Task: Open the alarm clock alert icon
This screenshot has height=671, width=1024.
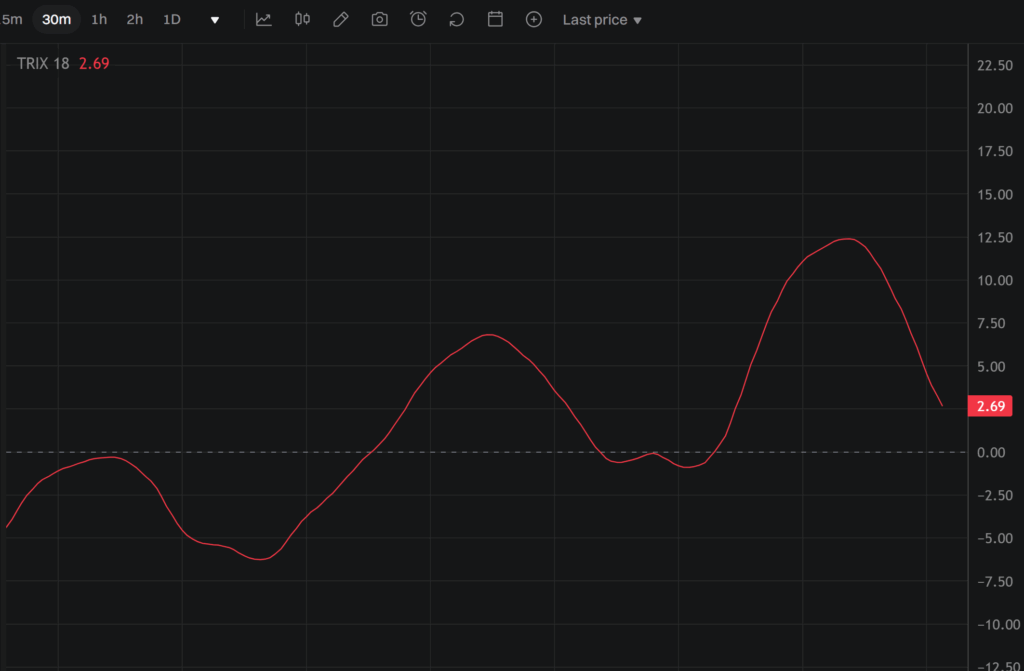Action: pyautogui.click(x=418, y=19)
